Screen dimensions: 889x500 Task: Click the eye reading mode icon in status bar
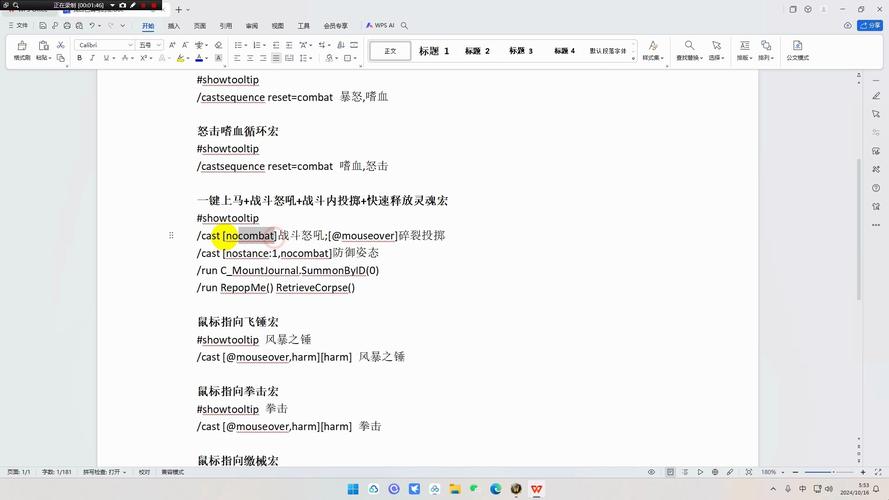pyautogui.click(x=651, y=472)
